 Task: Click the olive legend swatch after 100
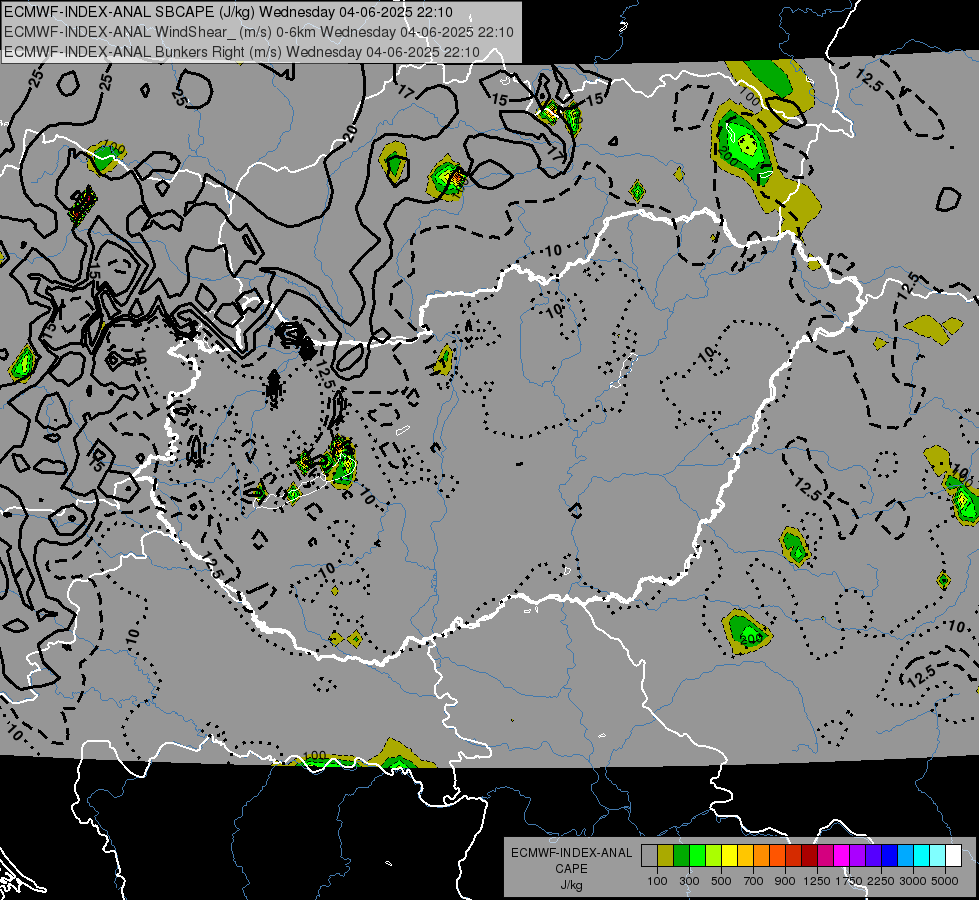pyautogui.click(x=666, y=856)
